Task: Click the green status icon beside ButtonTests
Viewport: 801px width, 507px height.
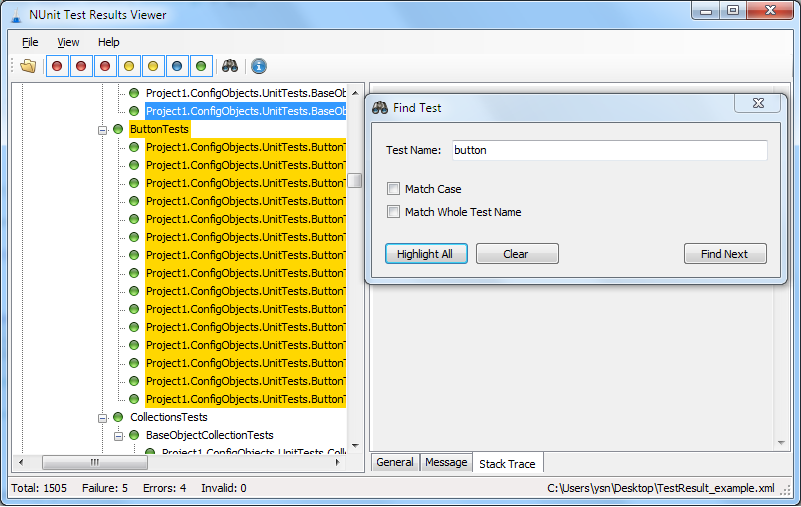Action: [x=118, y=129]
